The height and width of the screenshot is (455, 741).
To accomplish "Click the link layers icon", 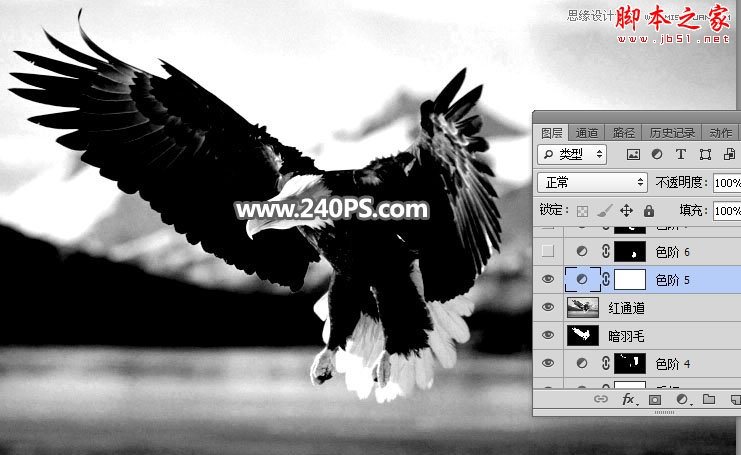I will (601, 399).
